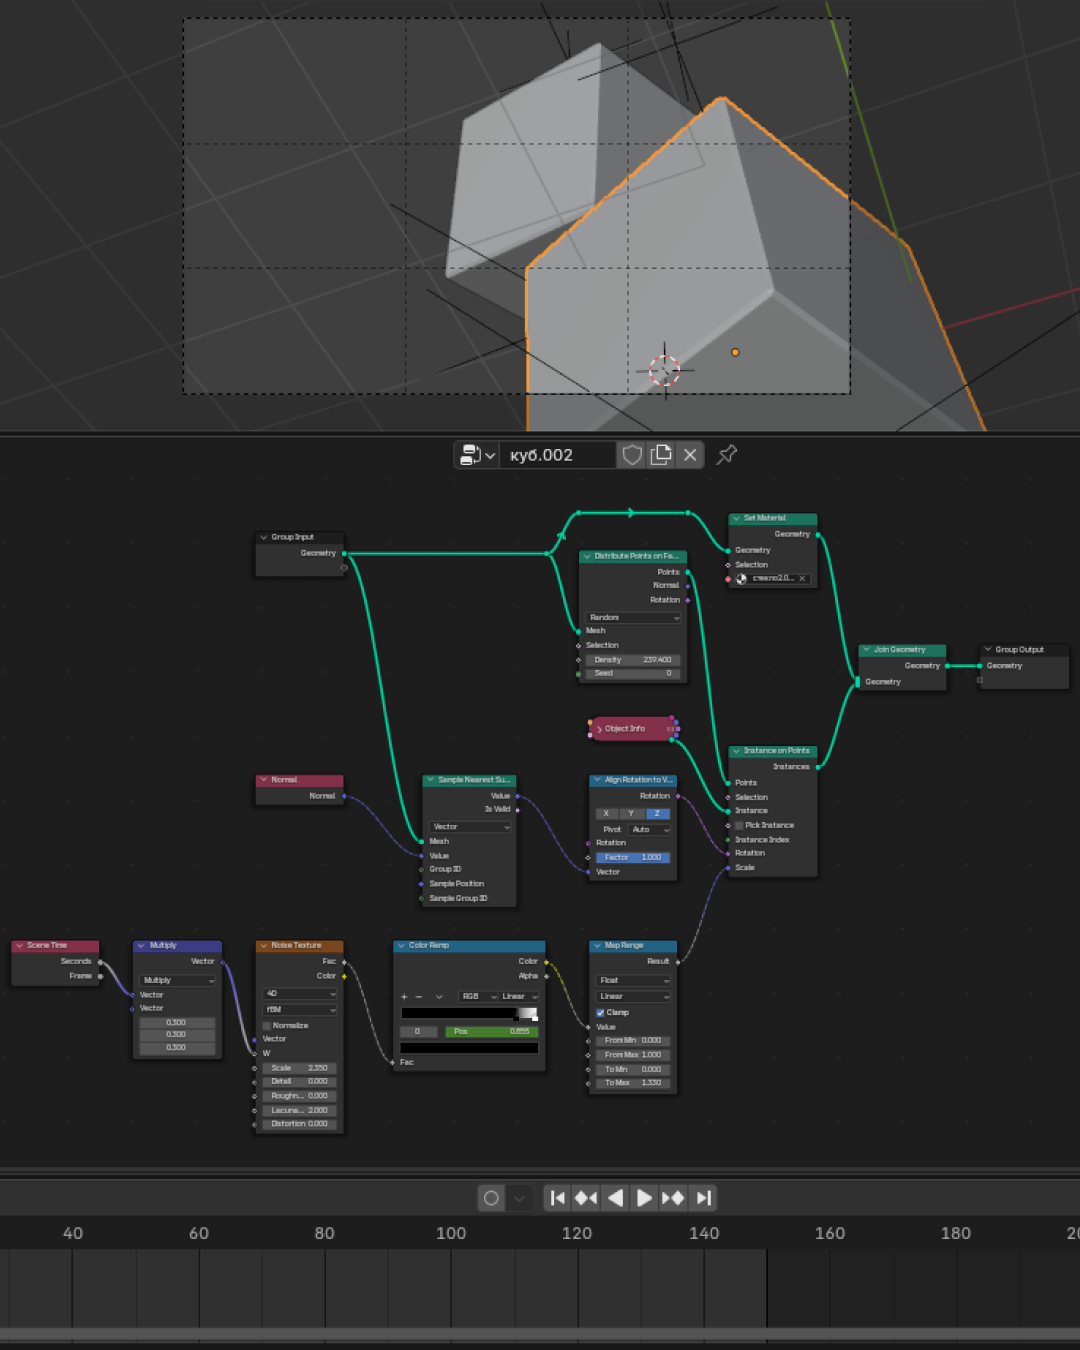Pin the node tree with pin icon
This screenshot has width=1080, height=1350.
coord(727,454)
